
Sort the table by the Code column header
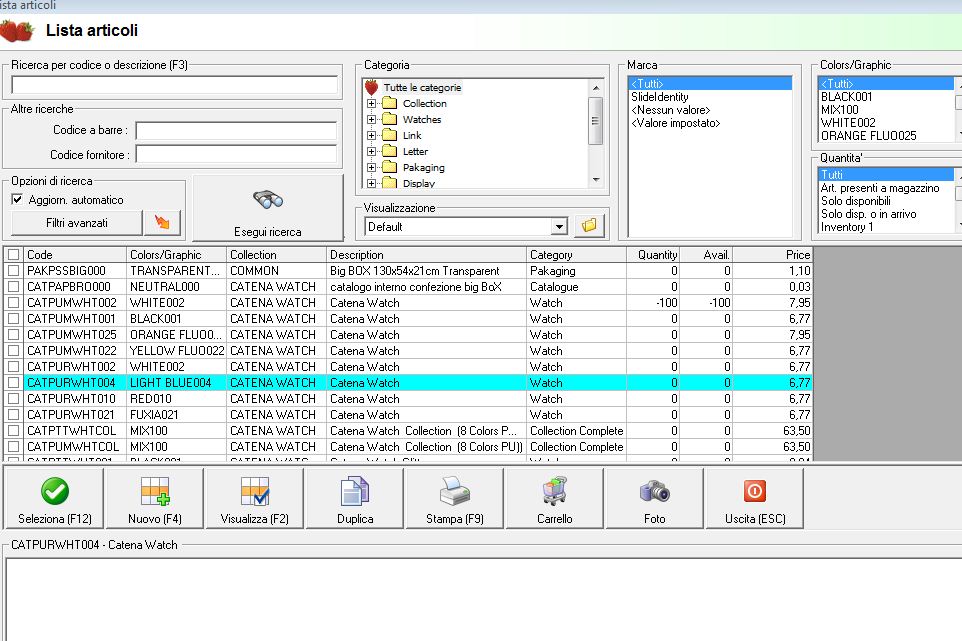click(x=75, y=255)
